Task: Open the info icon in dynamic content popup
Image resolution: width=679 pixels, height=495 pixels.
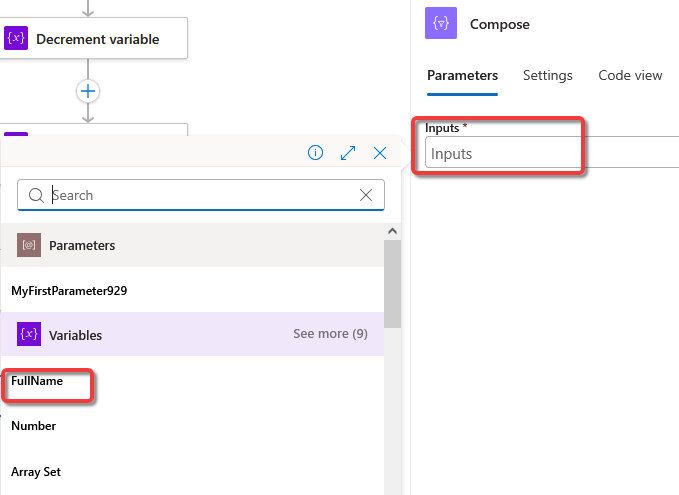Action: tap(315, 152)
